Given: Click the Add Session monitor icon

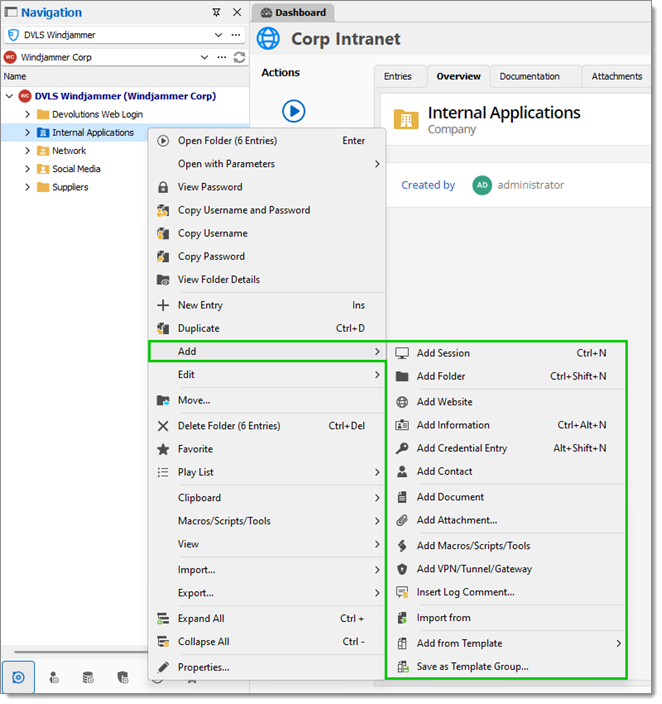Looking at the screenshot, I should click(403, 355).
